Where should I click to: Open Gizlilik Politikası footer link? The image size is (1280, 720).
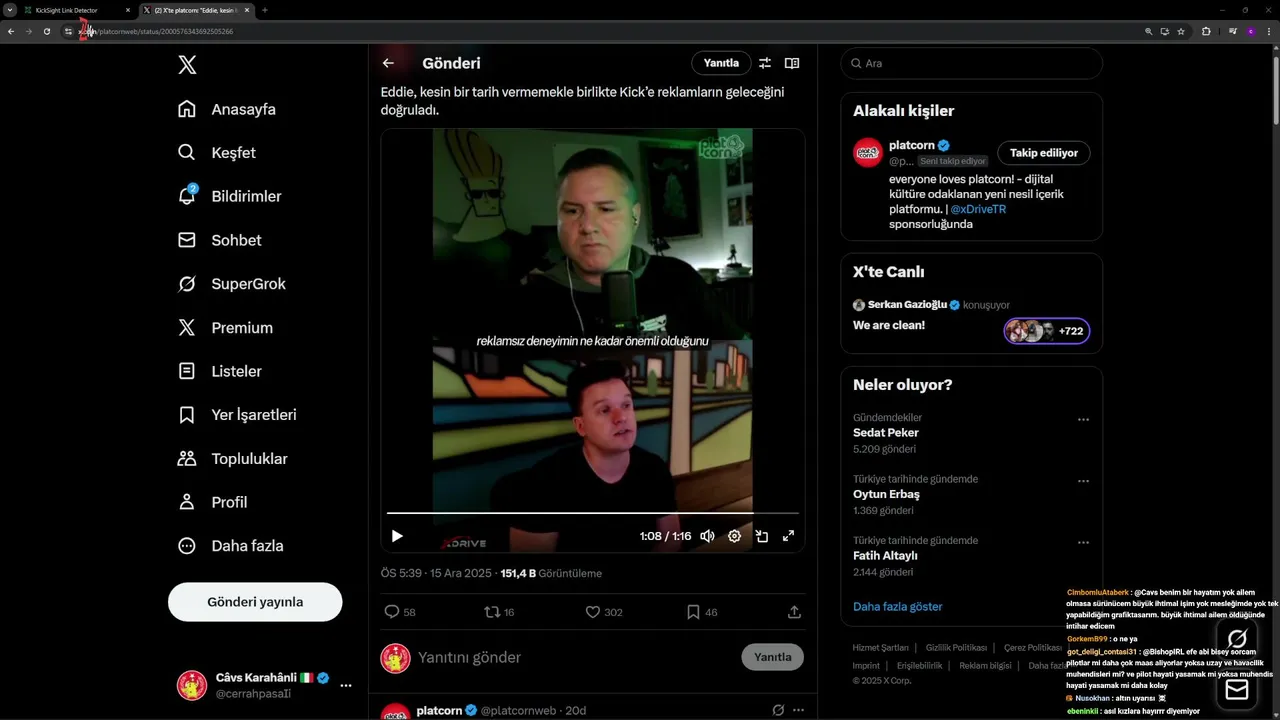pyautogui.click(x=956, y=648)
